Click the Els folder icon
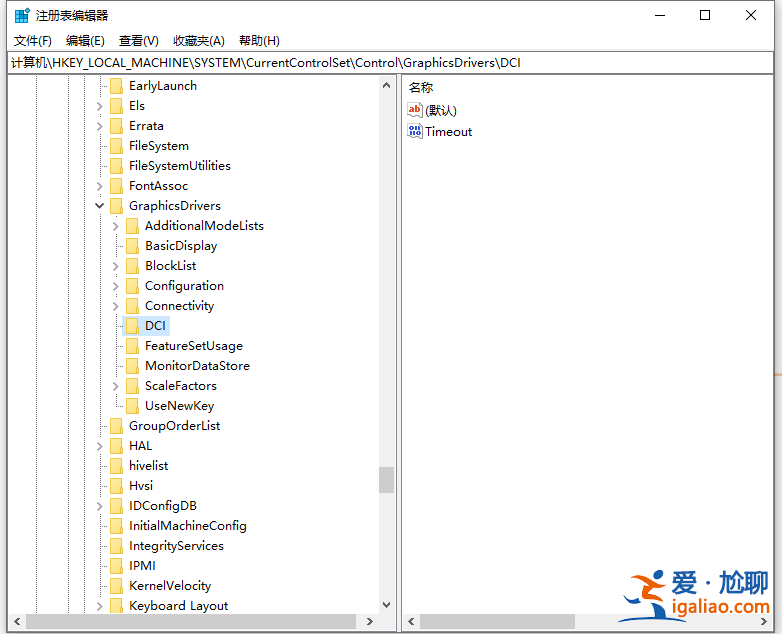 116,106
